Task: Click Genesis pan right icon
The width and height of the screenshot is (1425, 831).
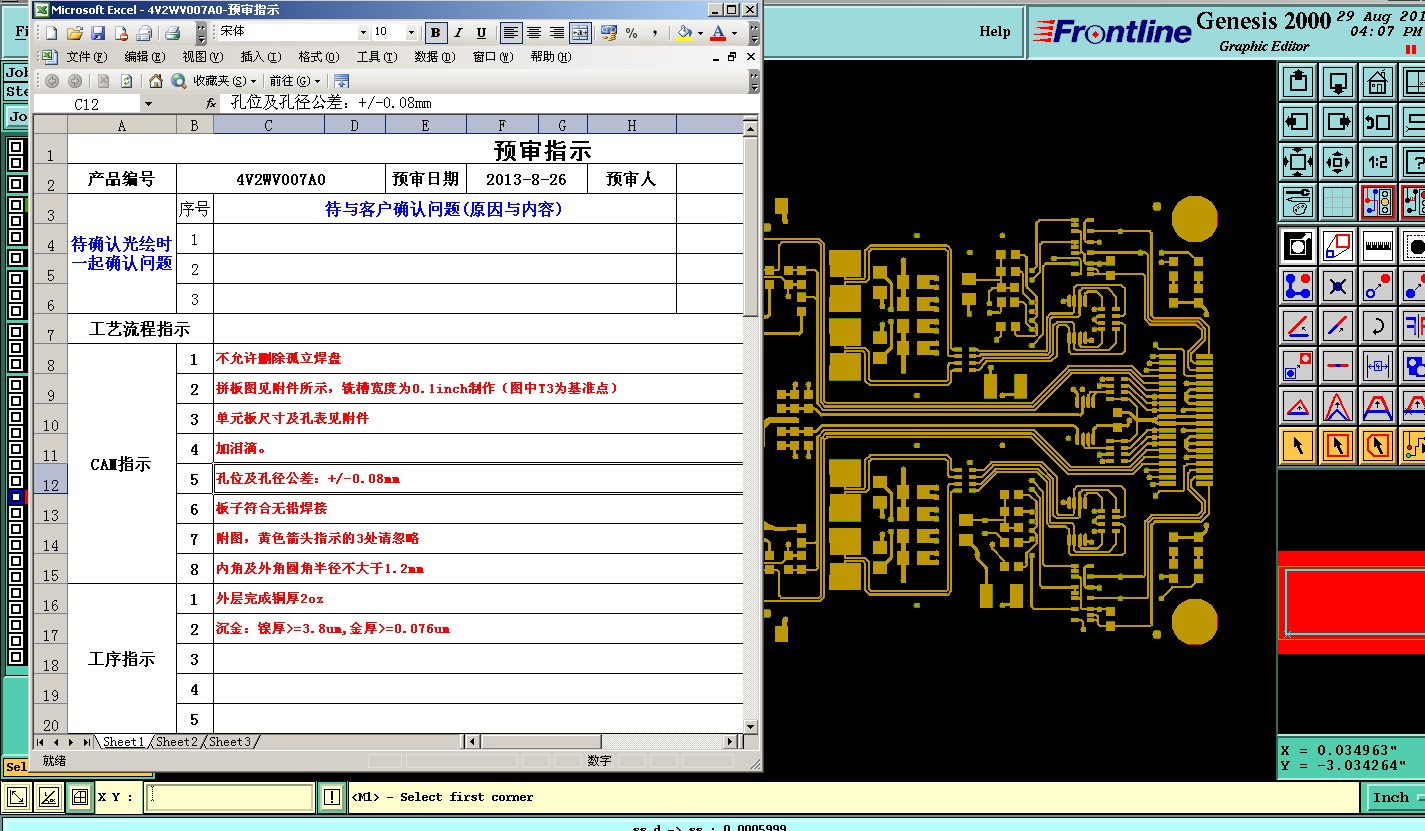Action: pyautogui.click(x=1338, y=122)
